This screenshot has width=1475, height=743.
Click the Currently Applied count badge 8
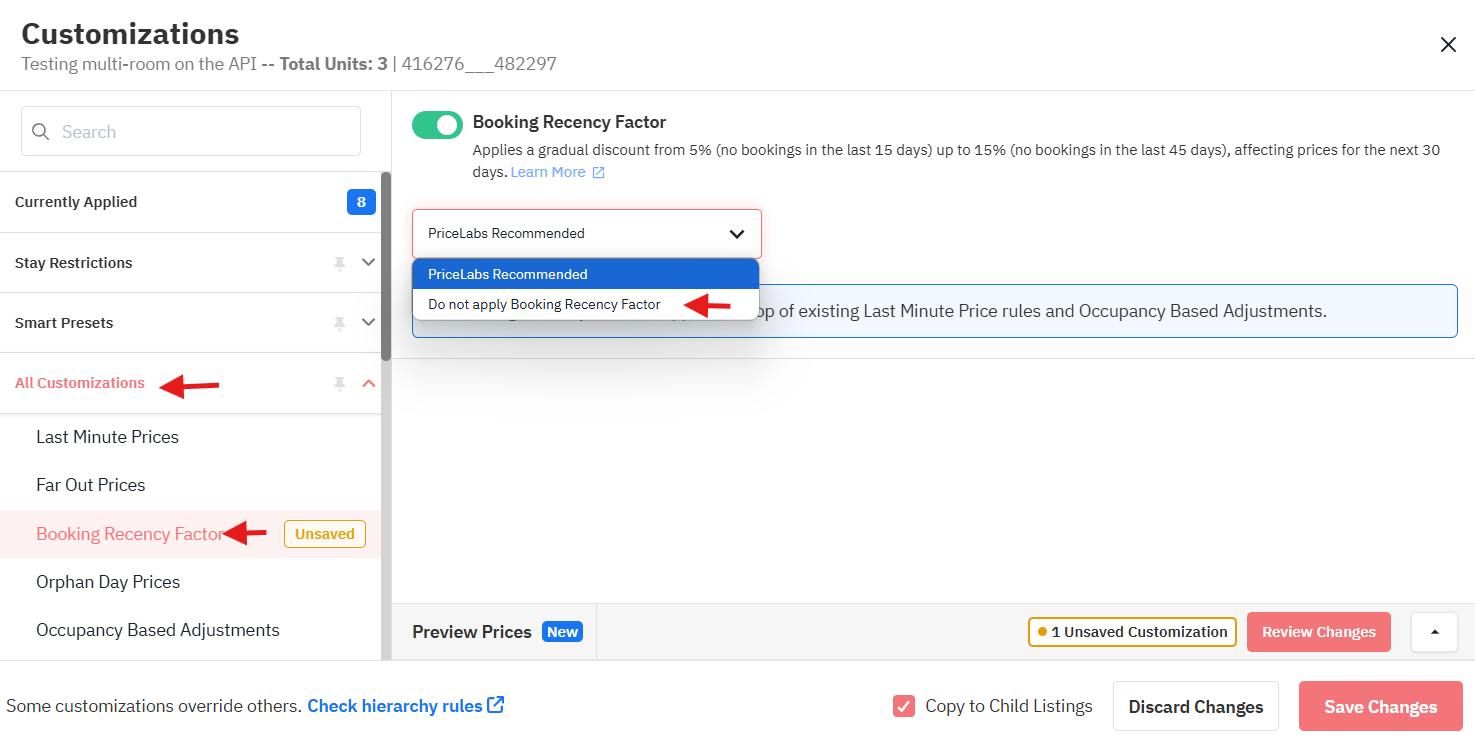pyautogui.click(x=361, y=202)
